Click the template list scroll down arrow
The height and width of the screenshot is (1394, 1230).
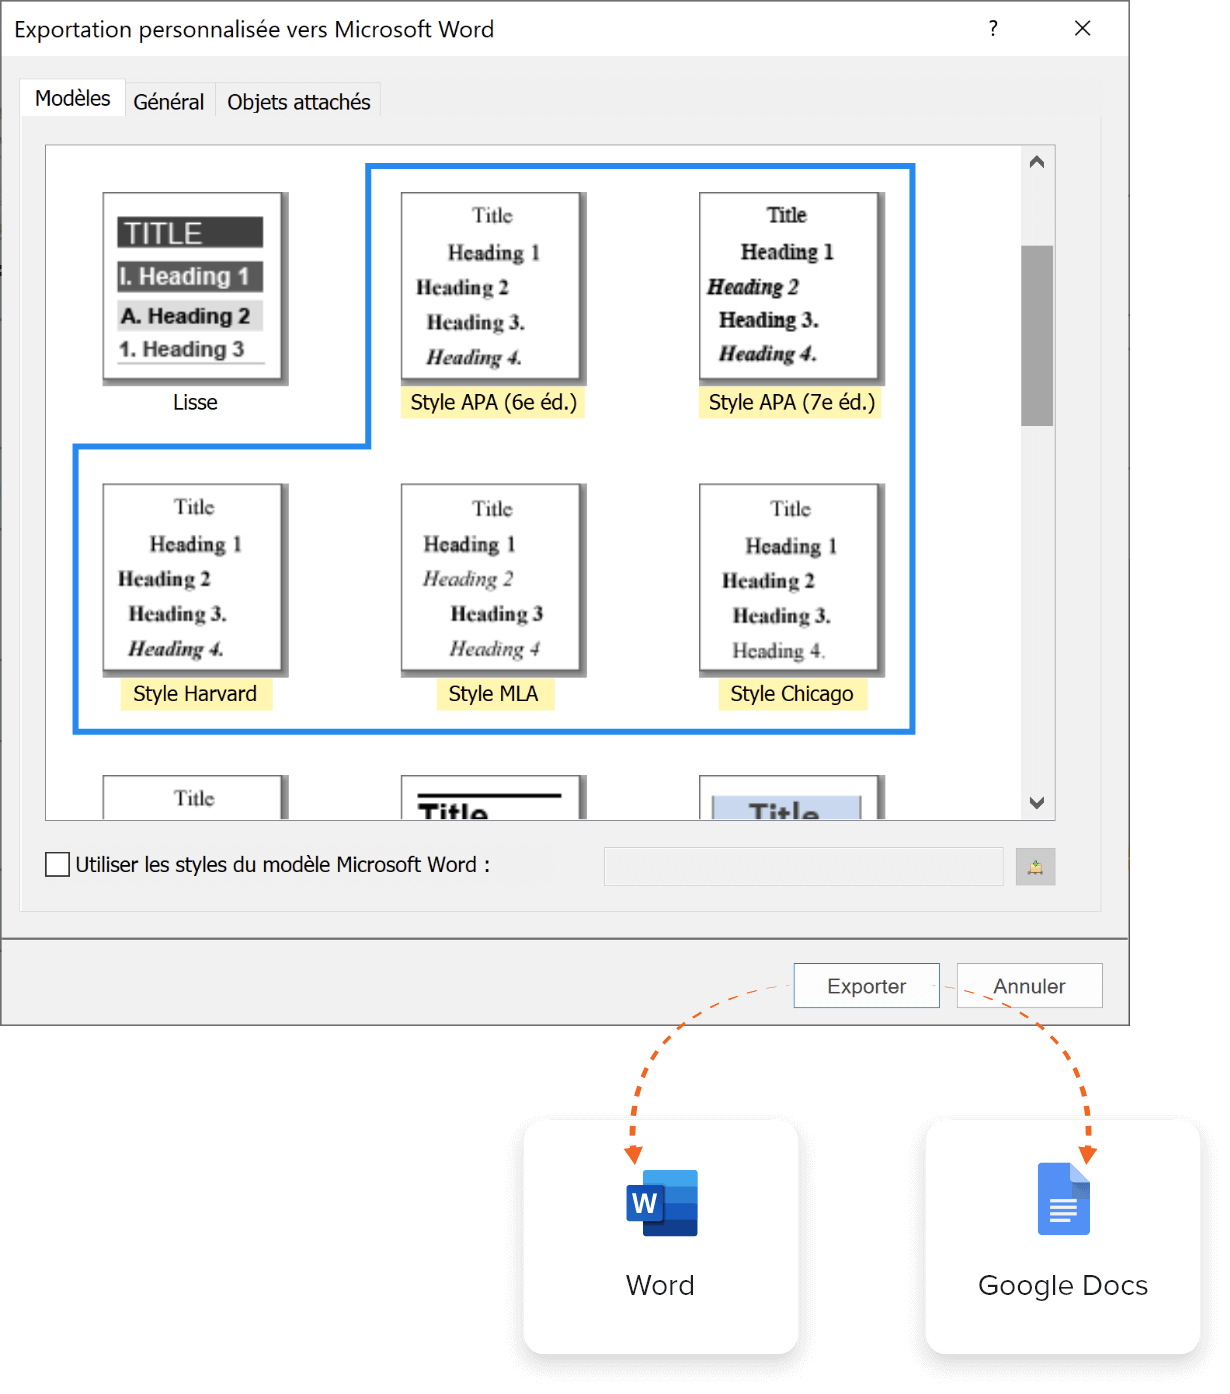point(1037,803)
